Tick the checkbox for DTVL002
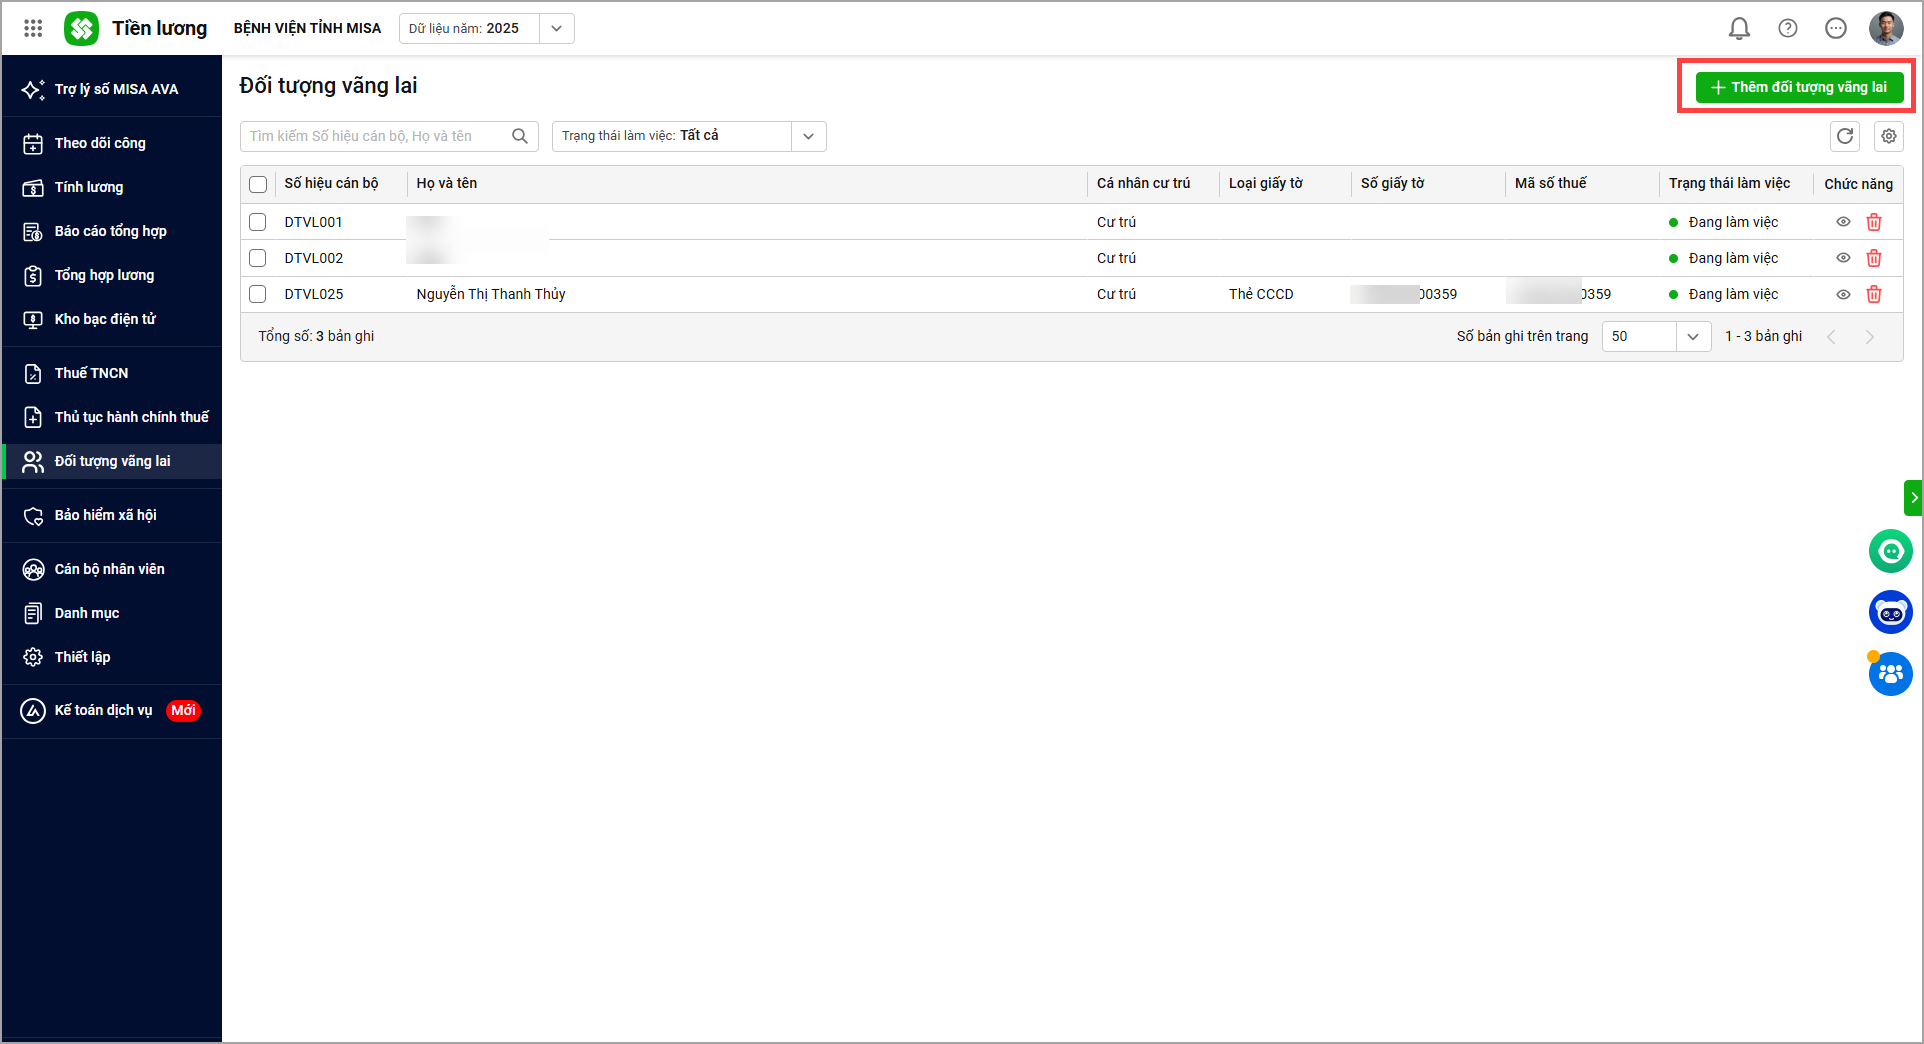 [258, 258]
